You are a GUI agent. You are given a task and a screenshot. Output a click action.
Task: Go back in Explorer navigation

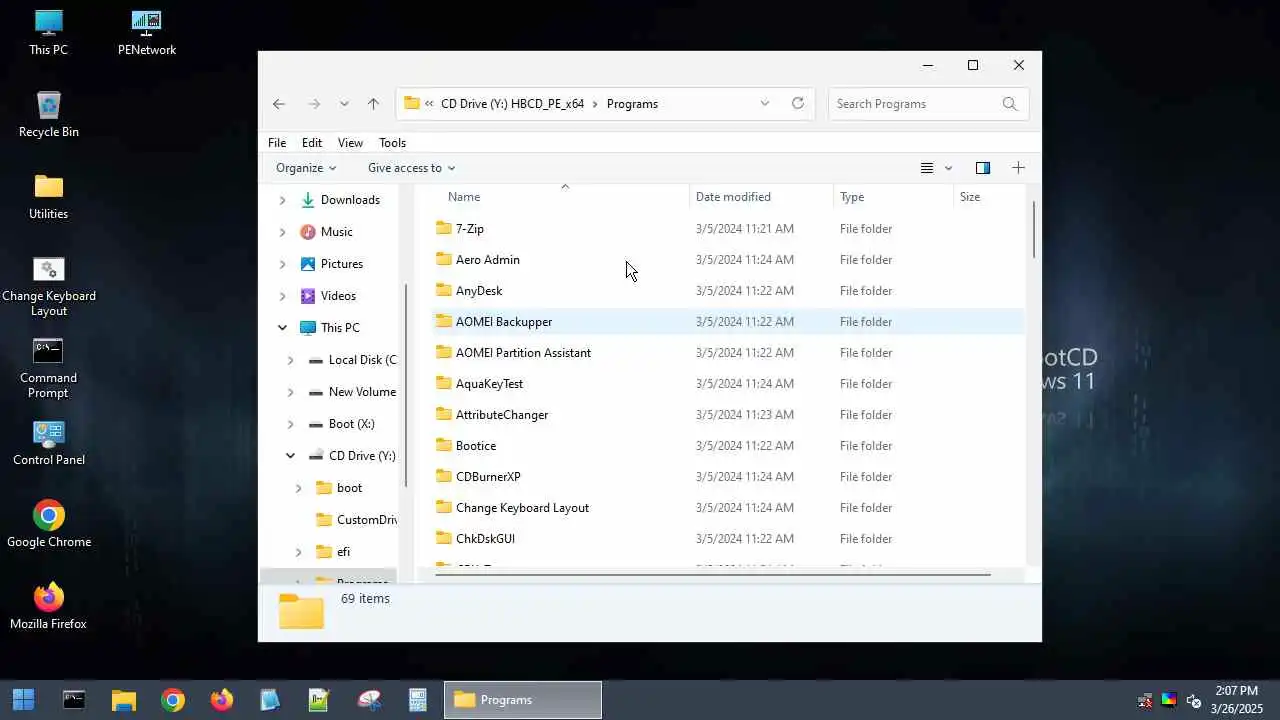(x=279, y=104)
